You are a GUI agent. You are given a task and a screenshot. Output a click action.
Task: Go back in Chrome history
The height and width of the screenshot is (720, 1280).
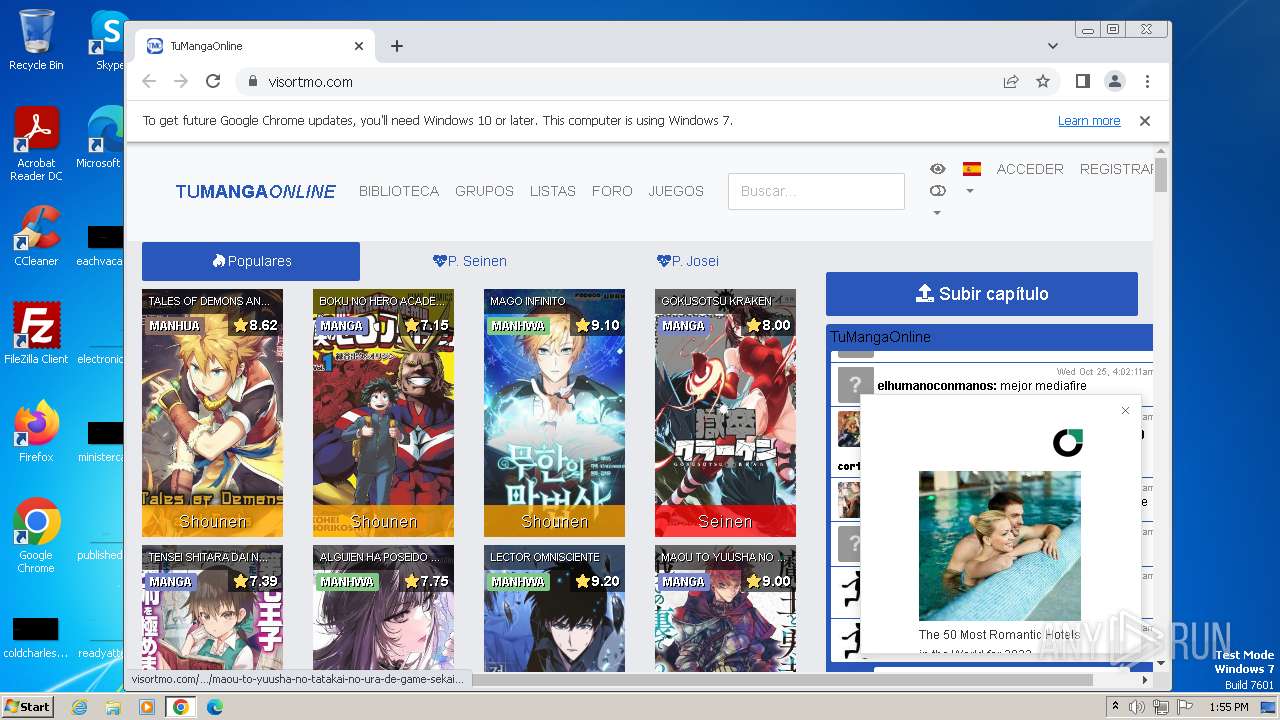[149, 82]
